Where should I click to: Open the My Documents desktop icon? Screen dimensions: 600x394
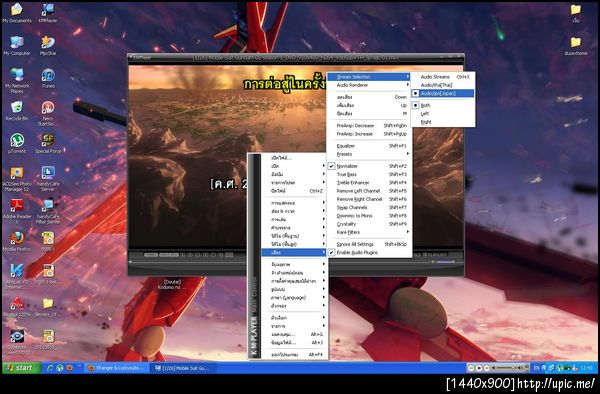click(17, 13)
